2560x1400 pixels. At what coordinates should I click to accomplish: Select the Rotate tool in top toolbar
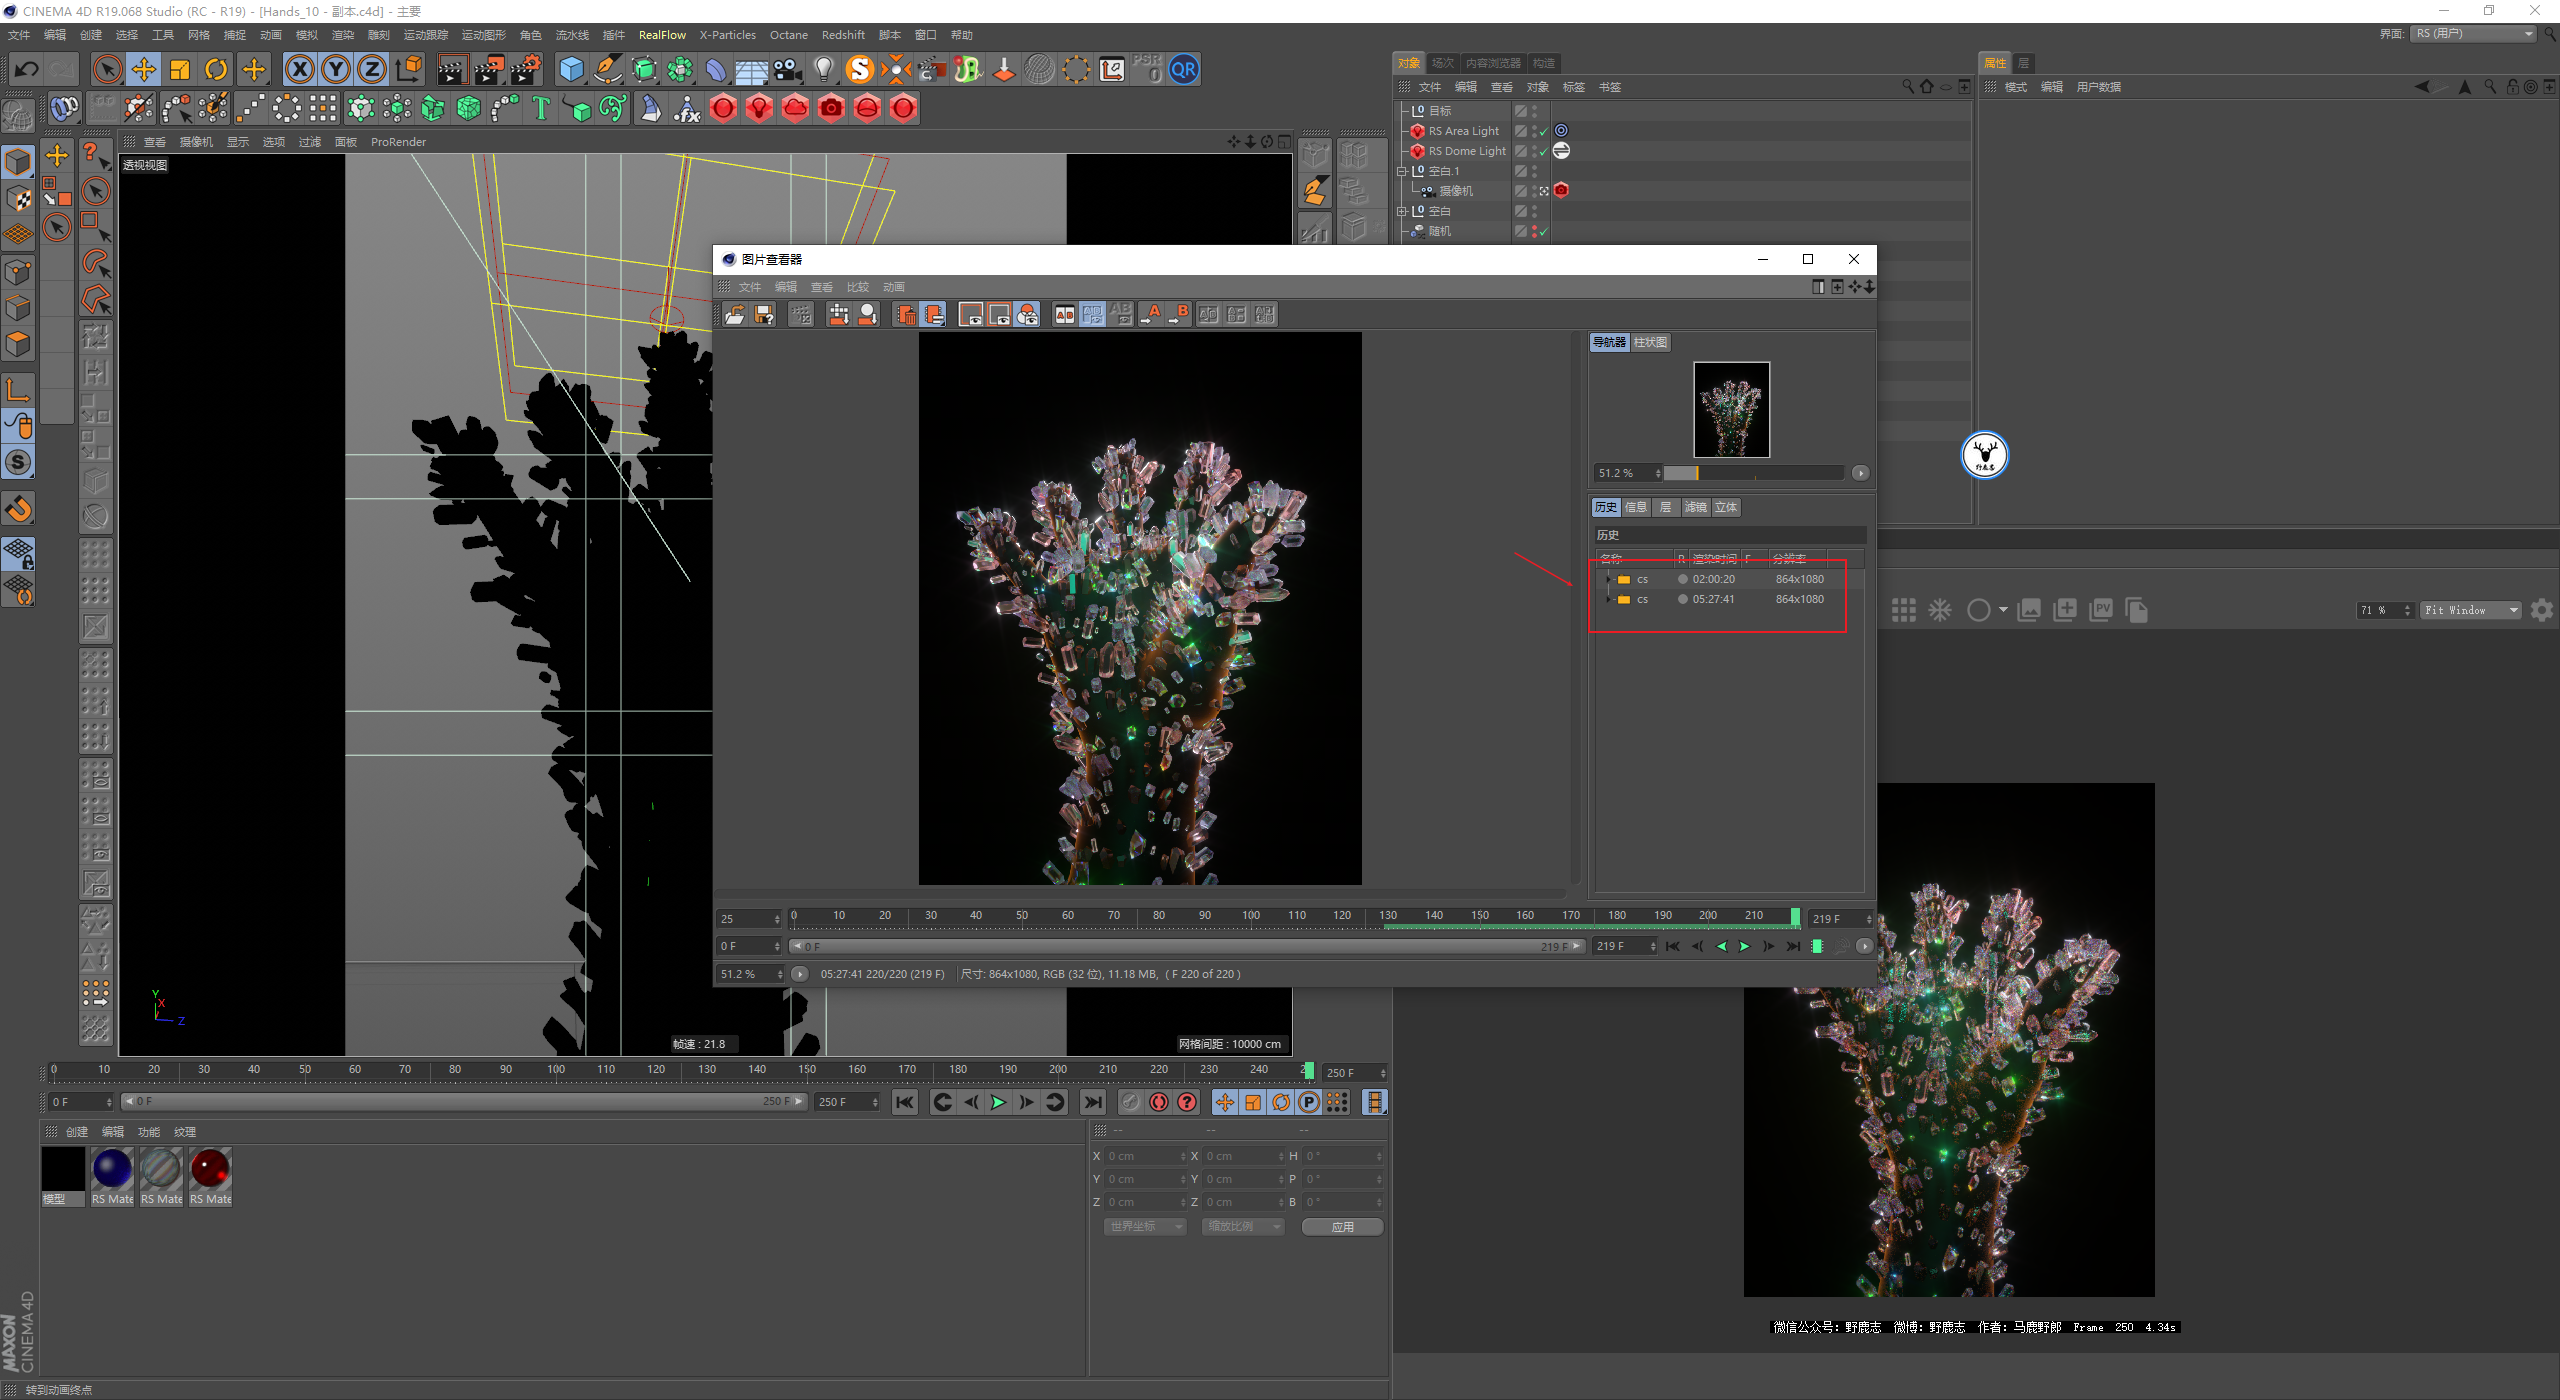click(x=216, y=69)
